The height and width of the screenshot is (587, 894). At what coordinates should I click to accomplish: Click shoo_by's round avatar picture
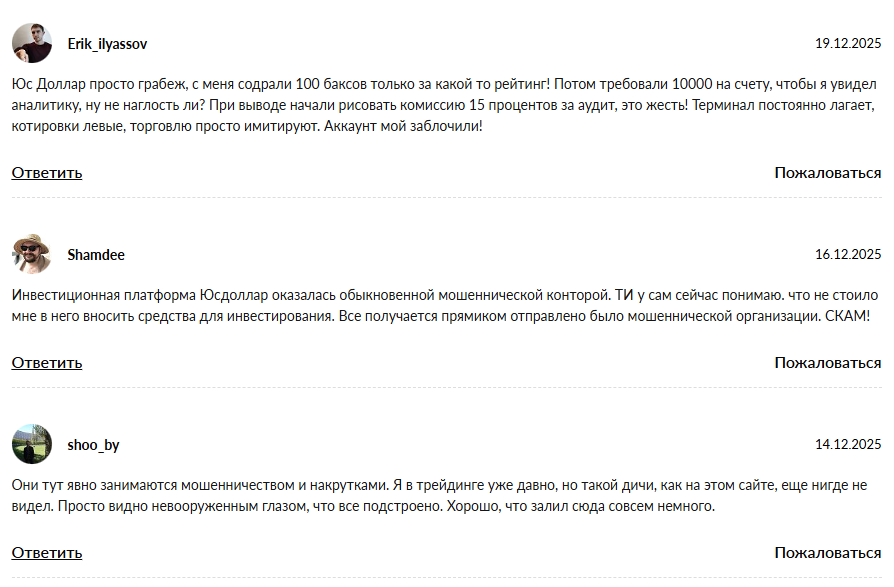click(32, 444)
